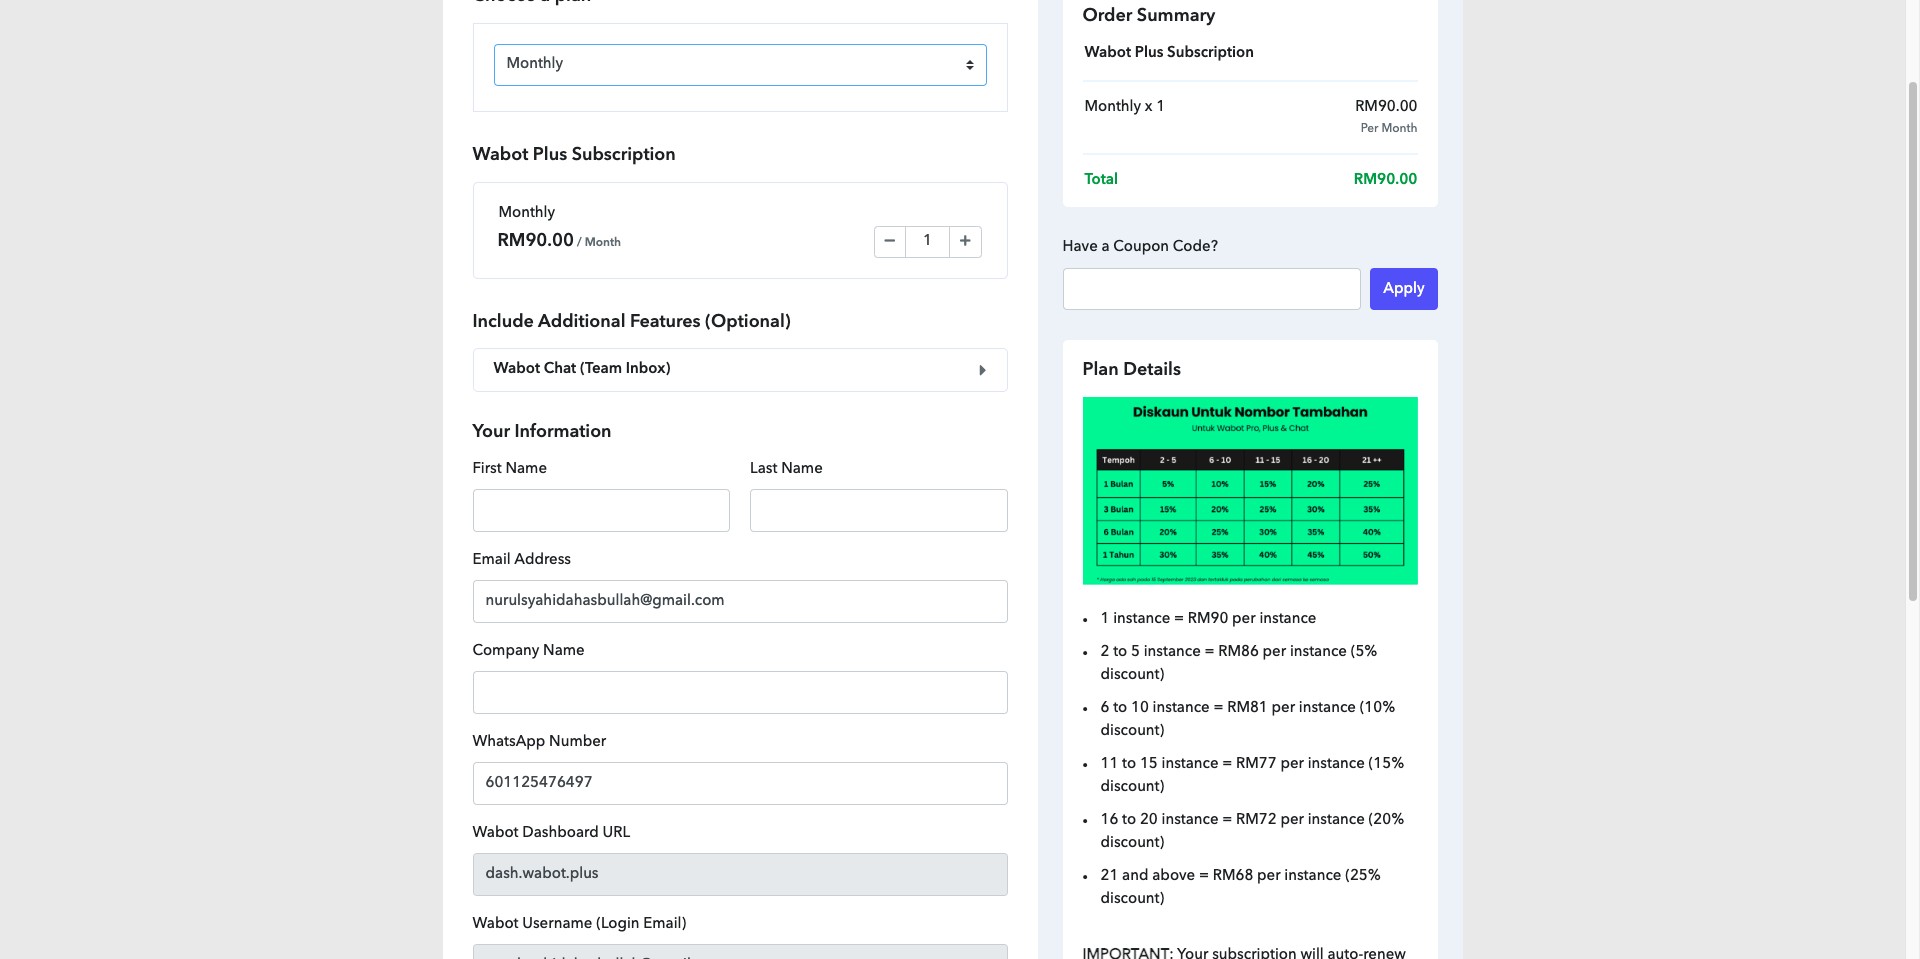This screenshot has height=959, width=1920.
Task: Click the 'RM90.00 / Month' price label
Action: point(559,240)
